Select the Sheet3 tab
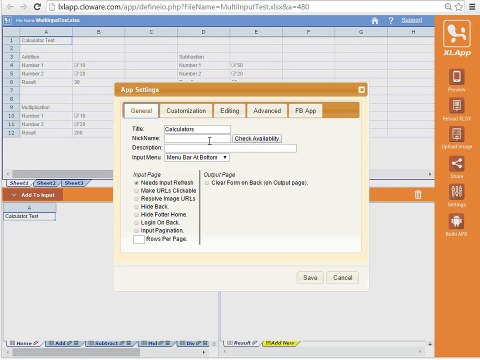The image size is (480, 360). (74, 183)
